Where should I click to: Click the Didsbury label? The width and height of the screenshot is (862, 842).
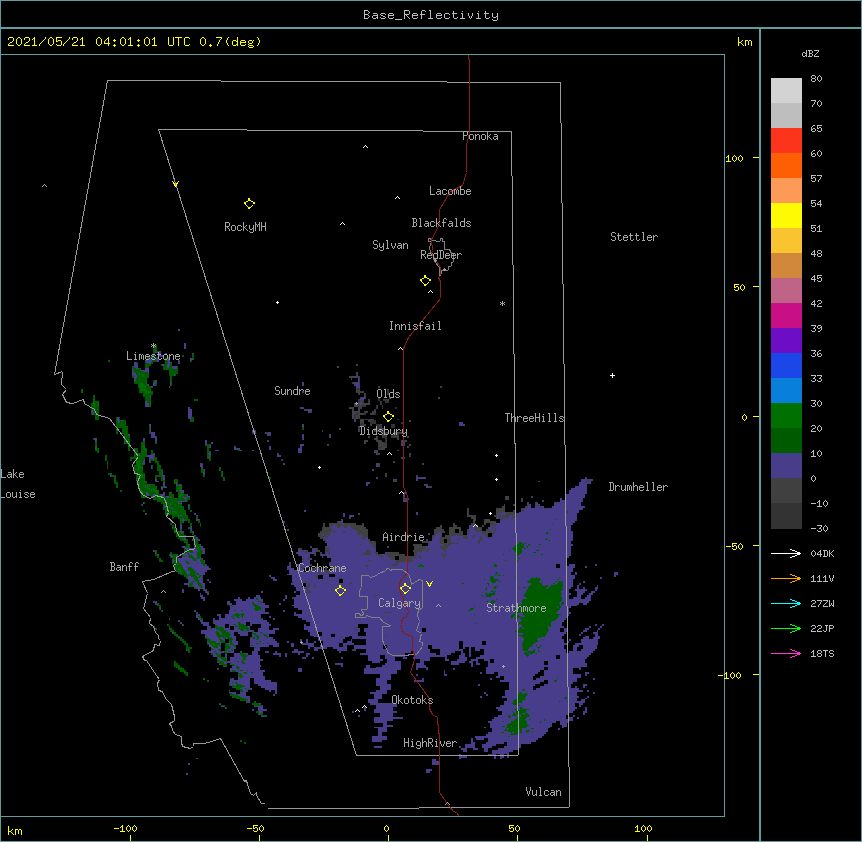click(383, 431)
